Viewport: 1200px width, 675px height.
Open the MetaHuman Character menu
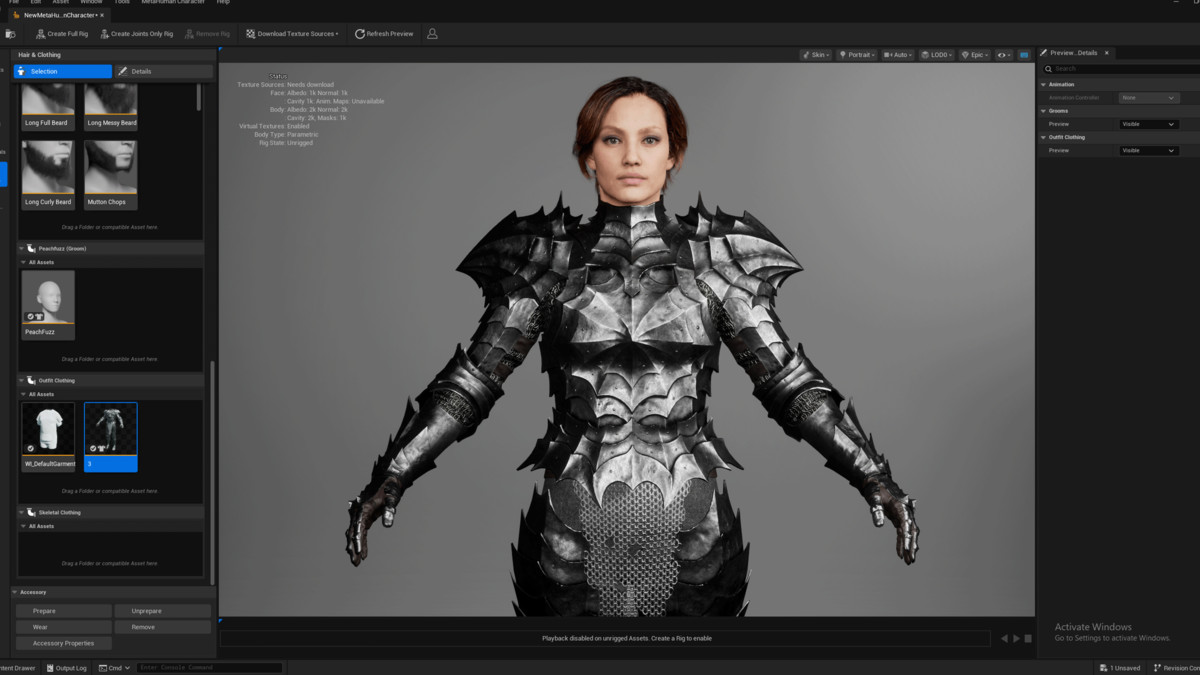pos(173,2)
